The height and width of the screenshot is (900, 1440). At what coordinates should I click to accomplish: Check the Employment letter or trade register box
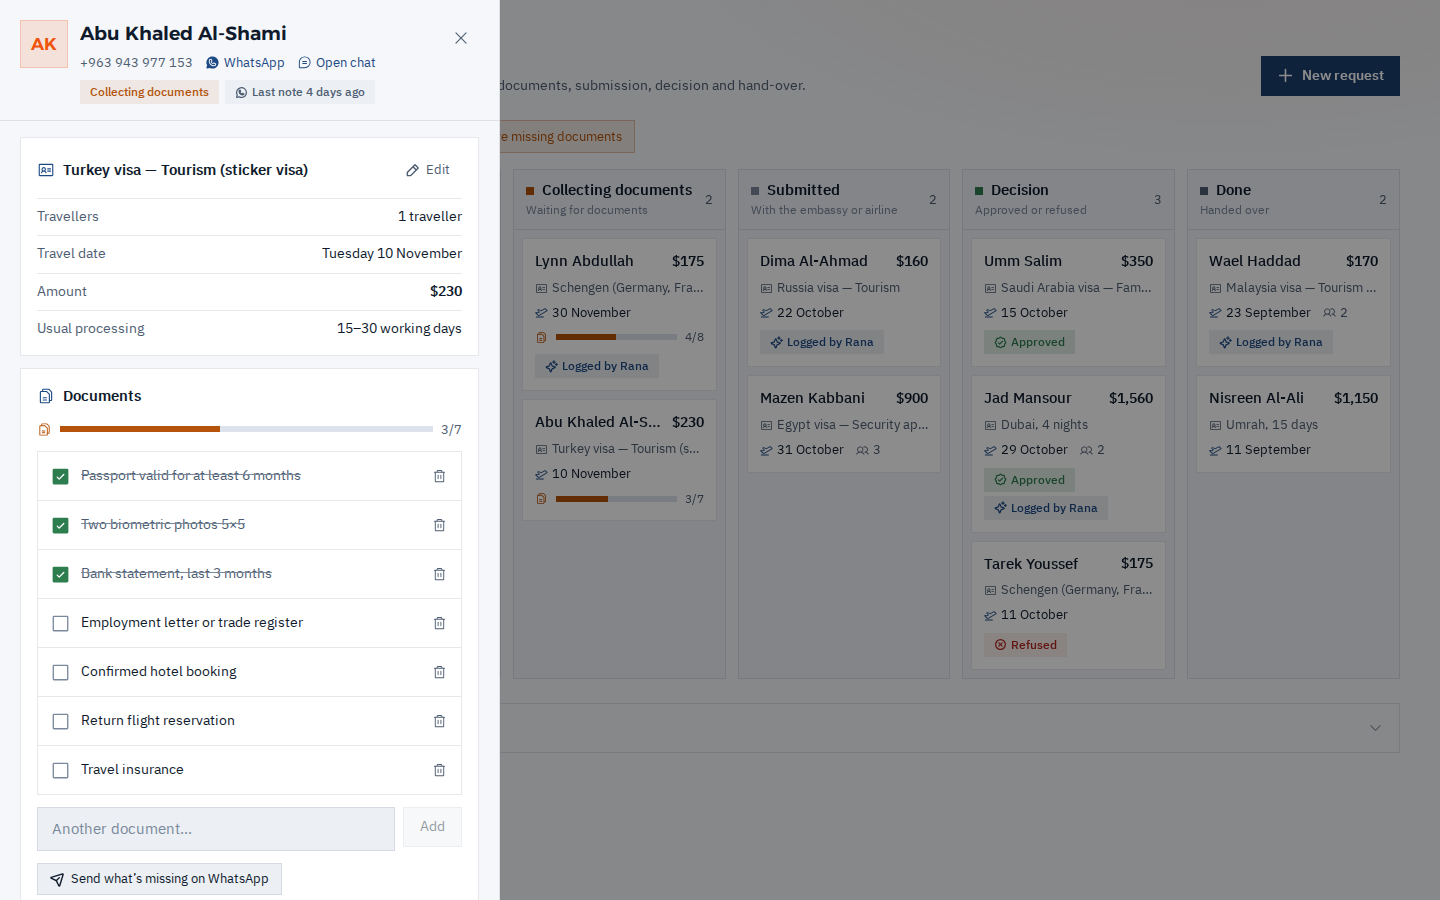[x=60, y=623]
